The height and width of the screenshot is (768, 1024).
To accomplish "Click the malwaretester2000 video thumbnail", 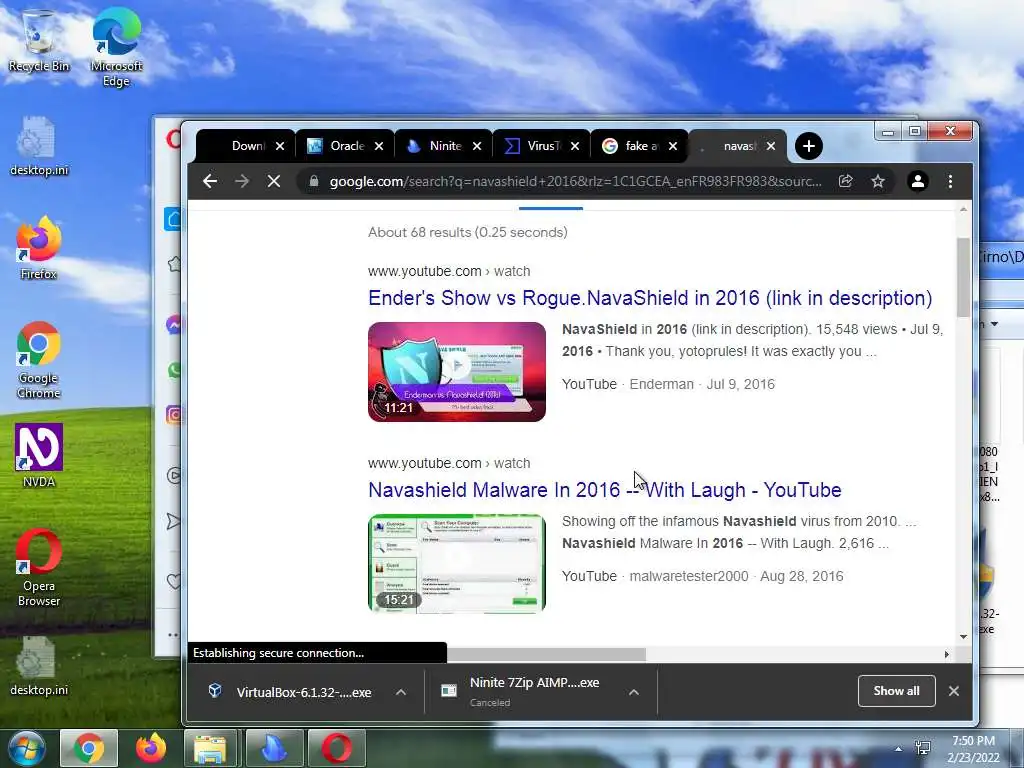I will (x=456, y=564).
